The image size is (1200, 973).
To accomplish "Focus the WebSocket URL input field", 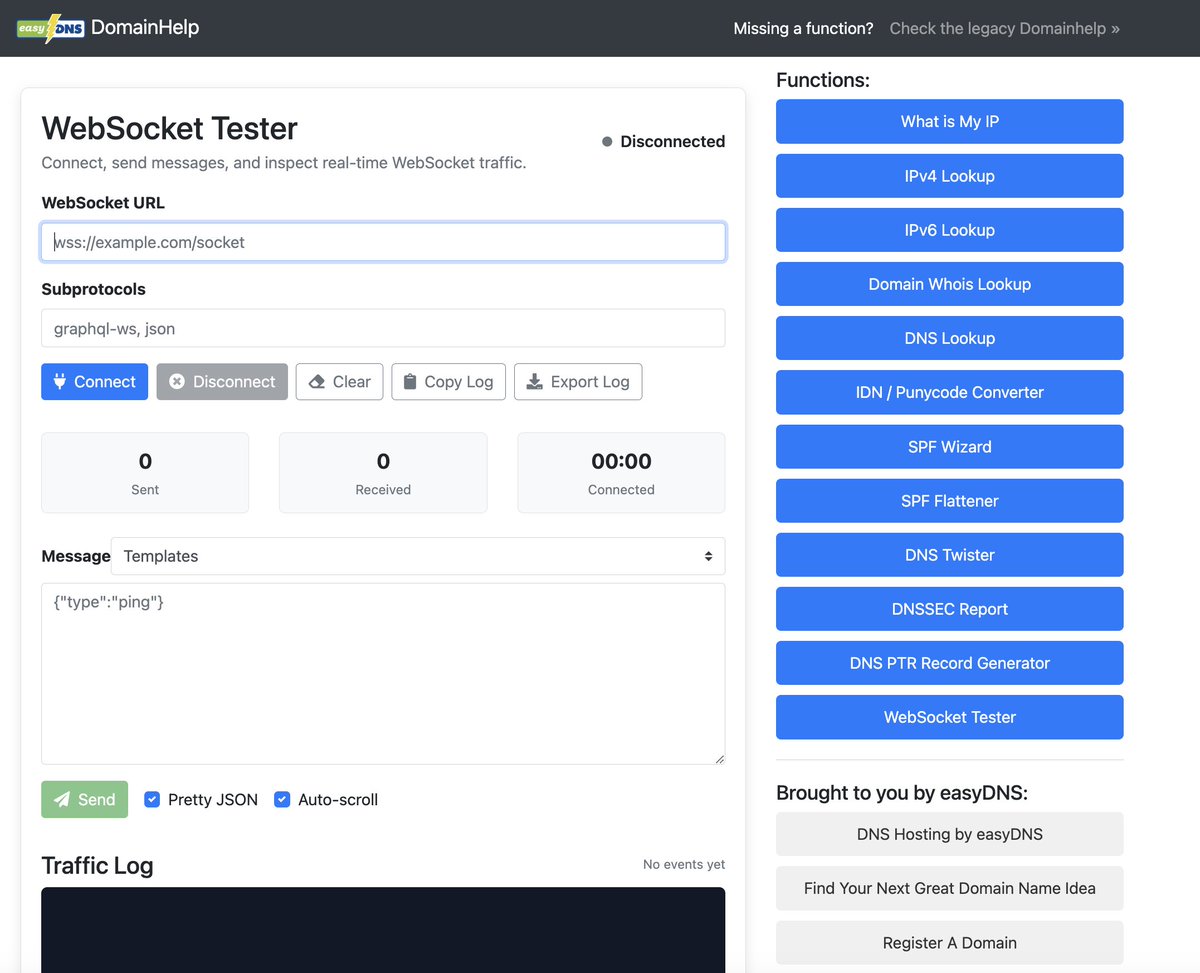I will 383,242.
